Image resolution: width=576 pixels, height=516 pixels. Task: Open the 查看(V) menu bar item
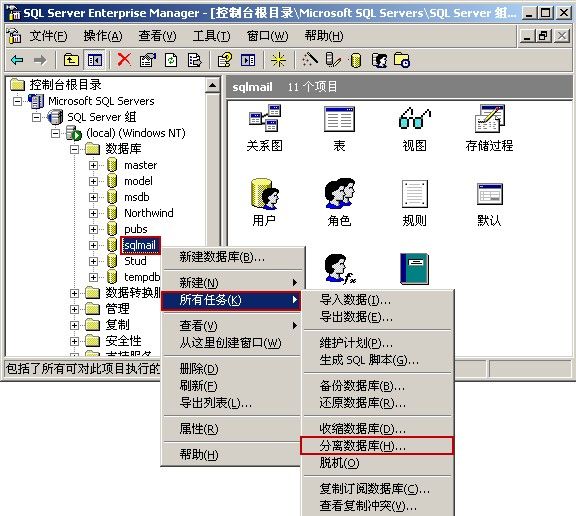click(157, 36)
